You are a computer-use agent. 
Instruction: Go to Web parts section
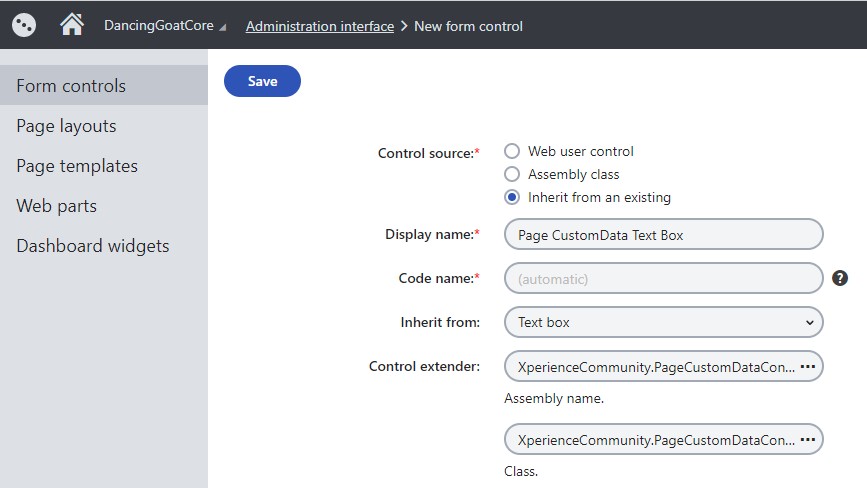(x=56, y=206)
